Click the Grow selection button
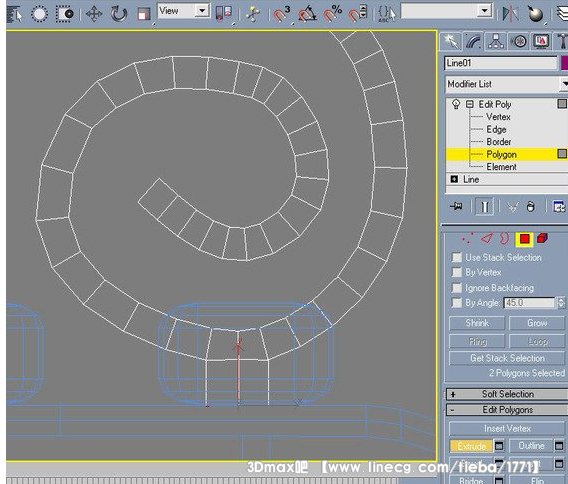The height and width of the screenshot is (484, 568). 537,323
